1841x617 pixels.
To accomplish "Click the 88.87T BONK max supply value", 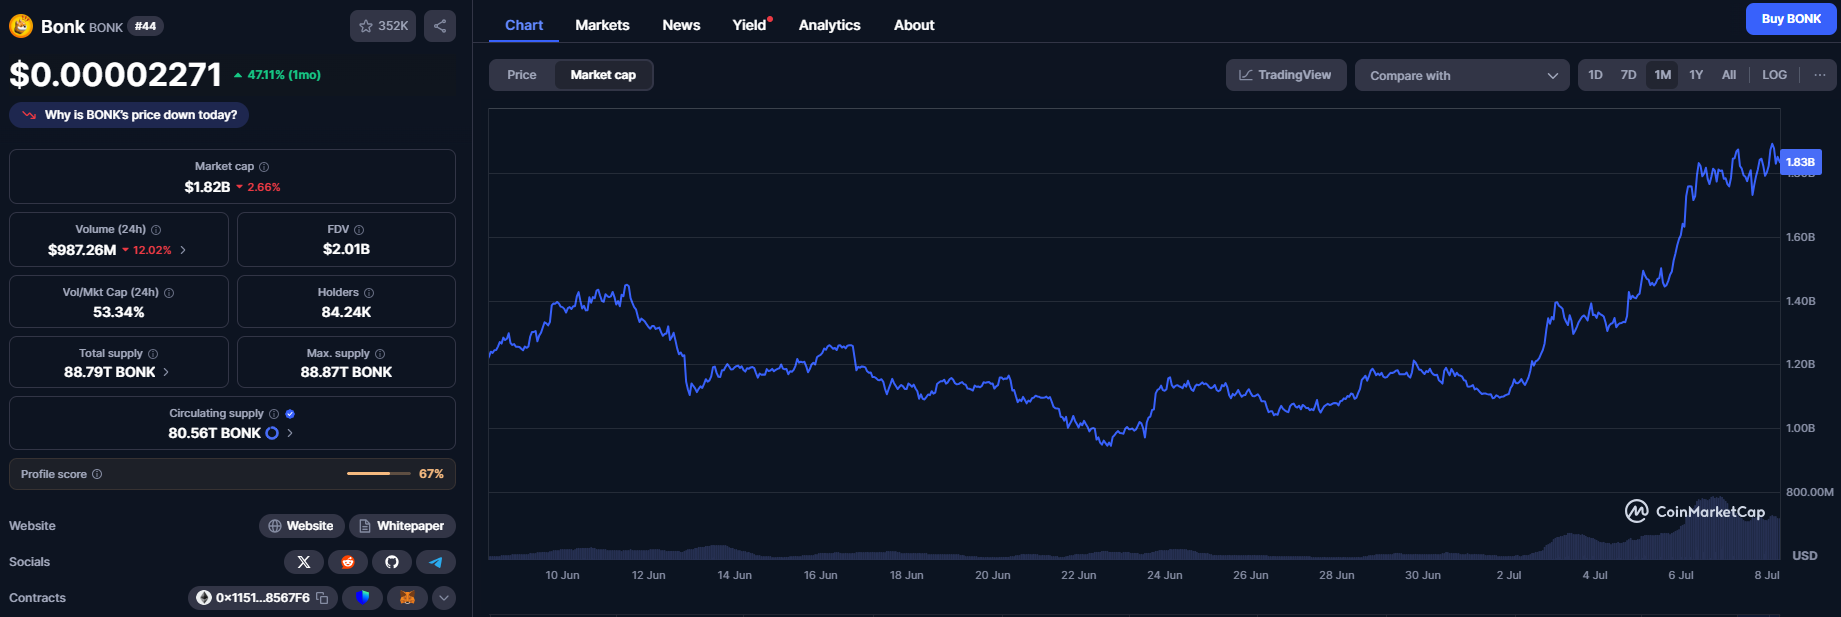I will click(346, 372).
